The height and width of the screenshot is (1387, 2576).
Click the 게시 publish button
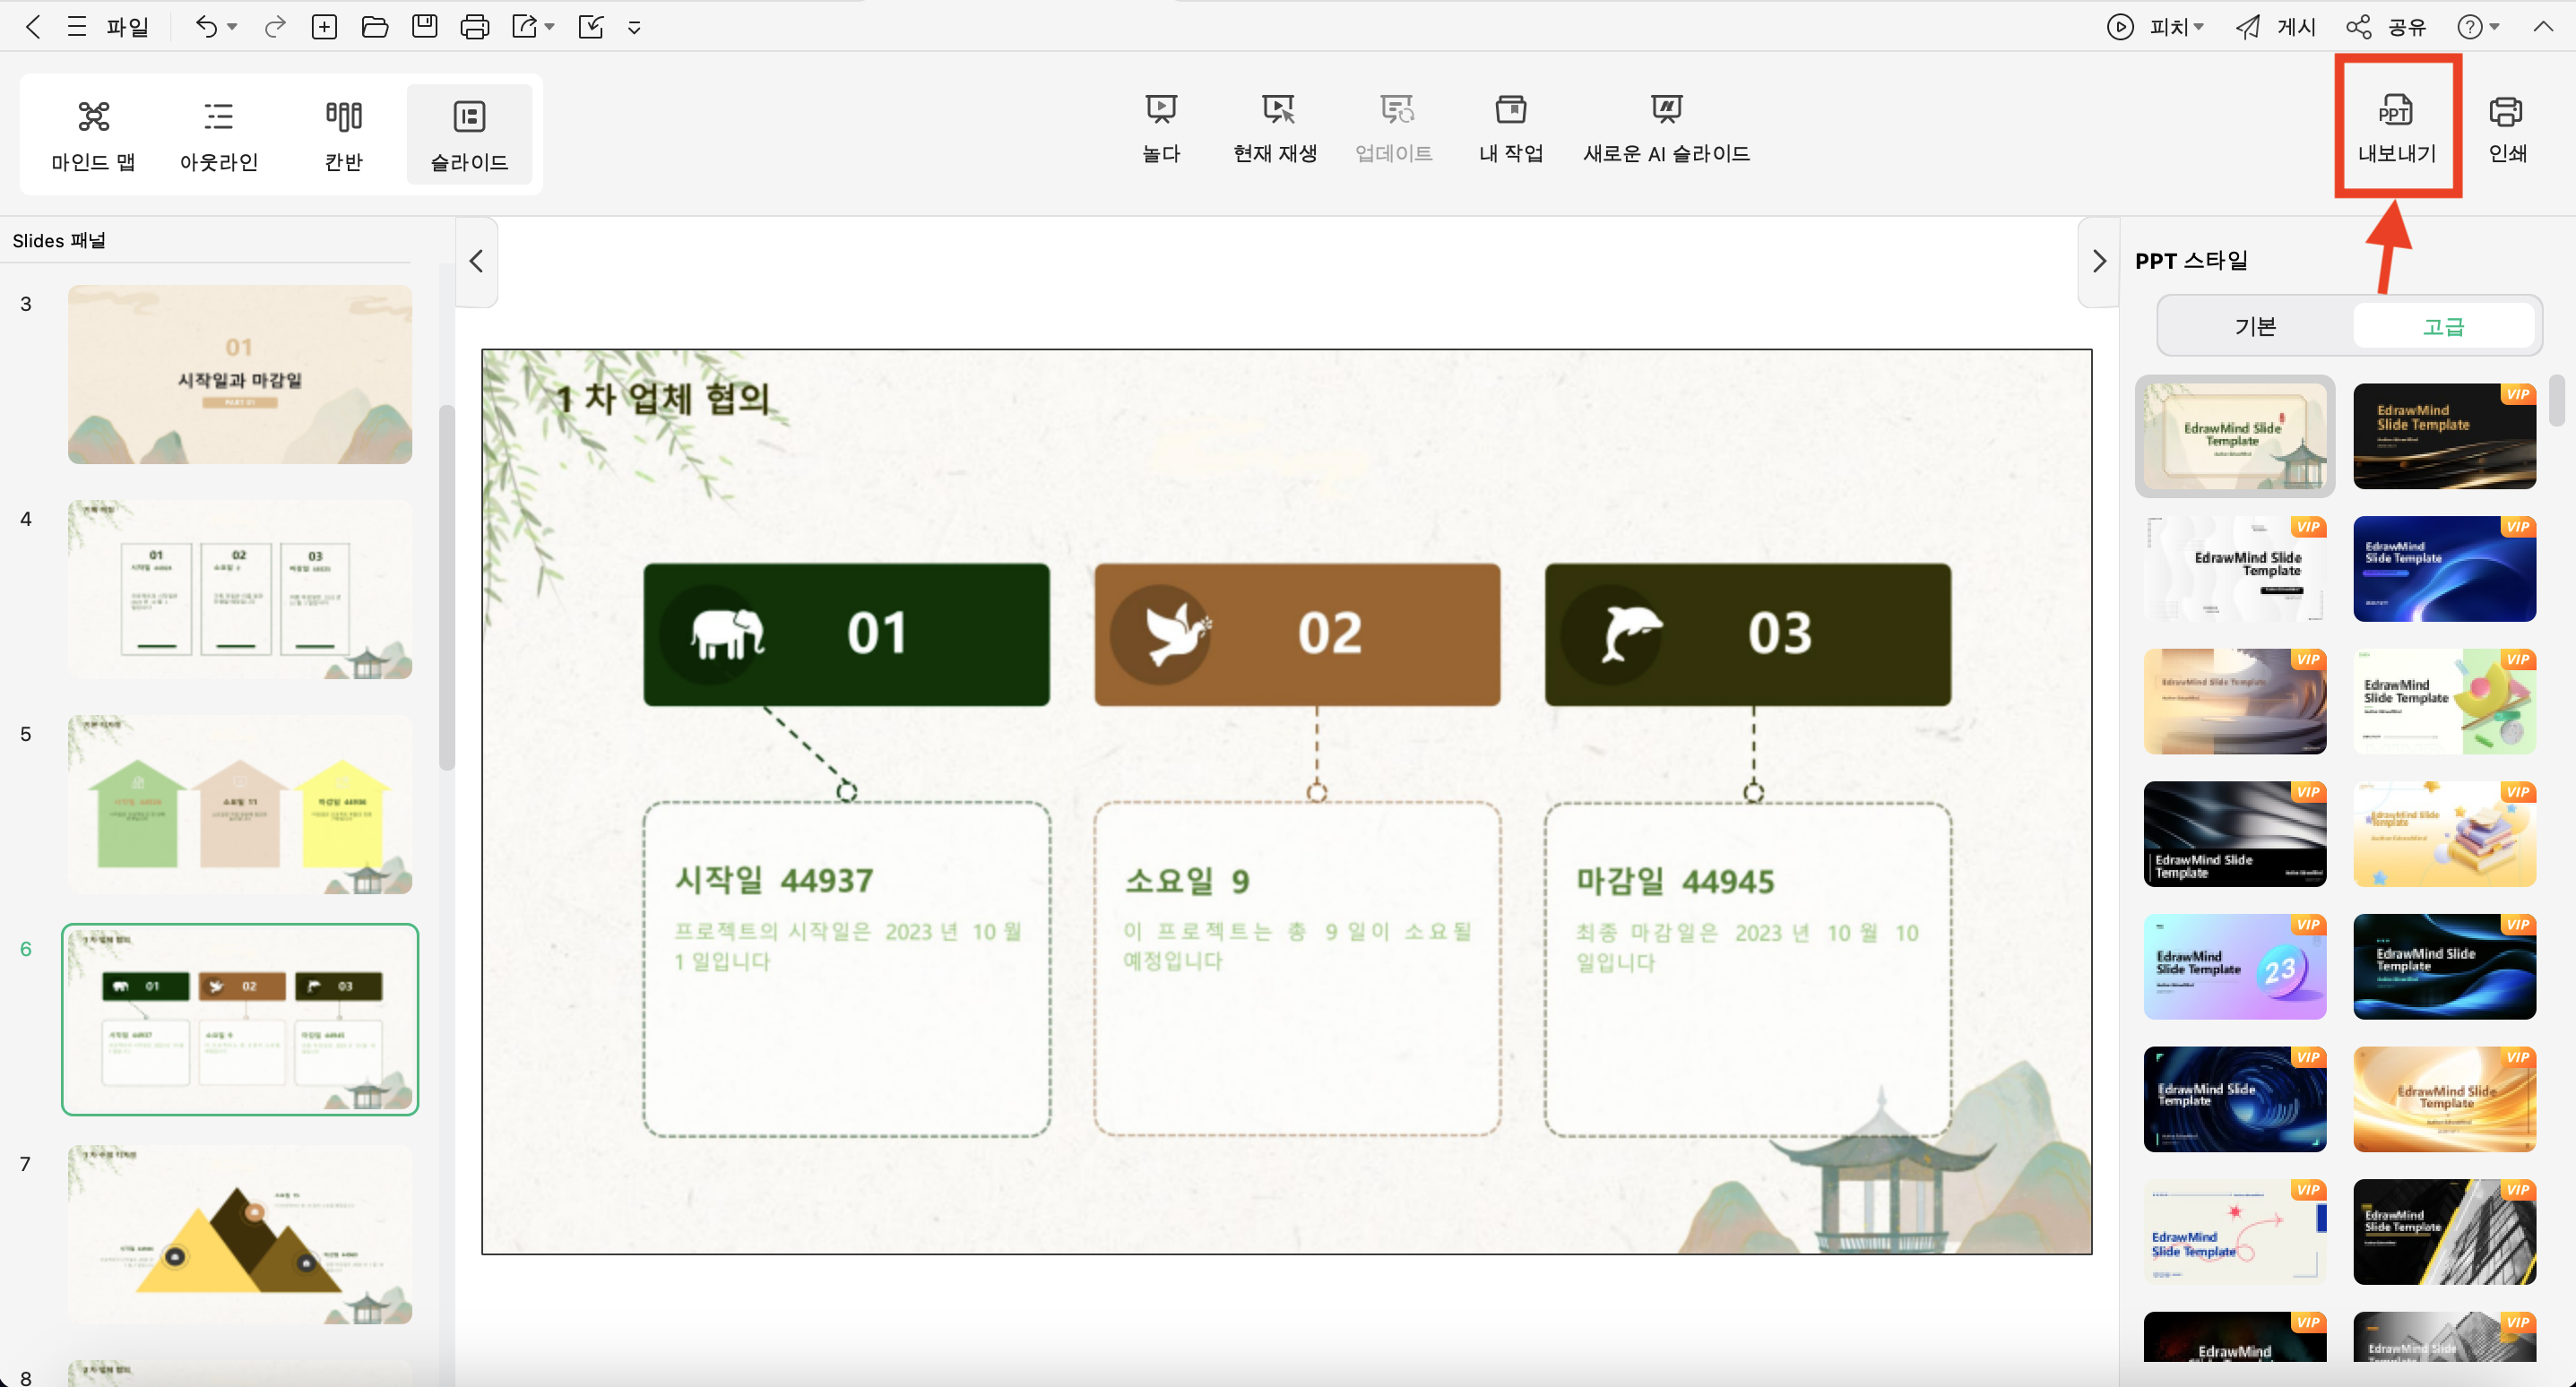(x=2276, y=27)
